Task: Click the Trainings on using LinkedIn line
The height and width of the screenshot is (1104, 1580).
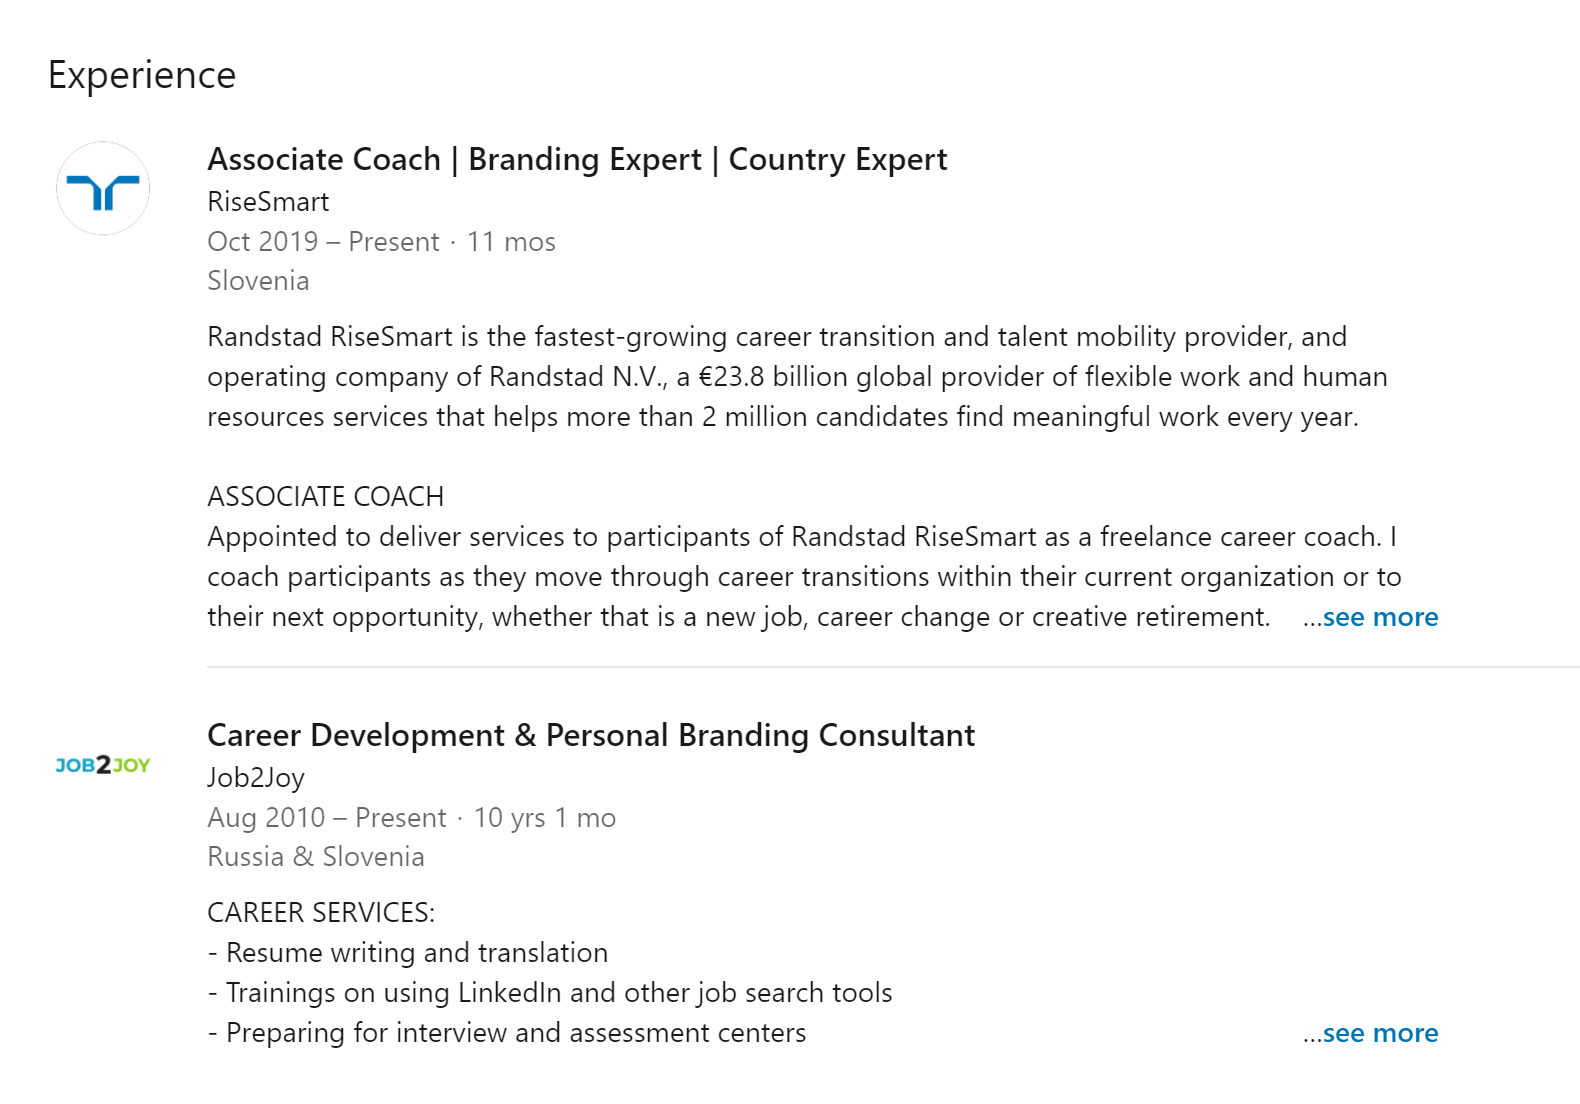Action: 550,993
